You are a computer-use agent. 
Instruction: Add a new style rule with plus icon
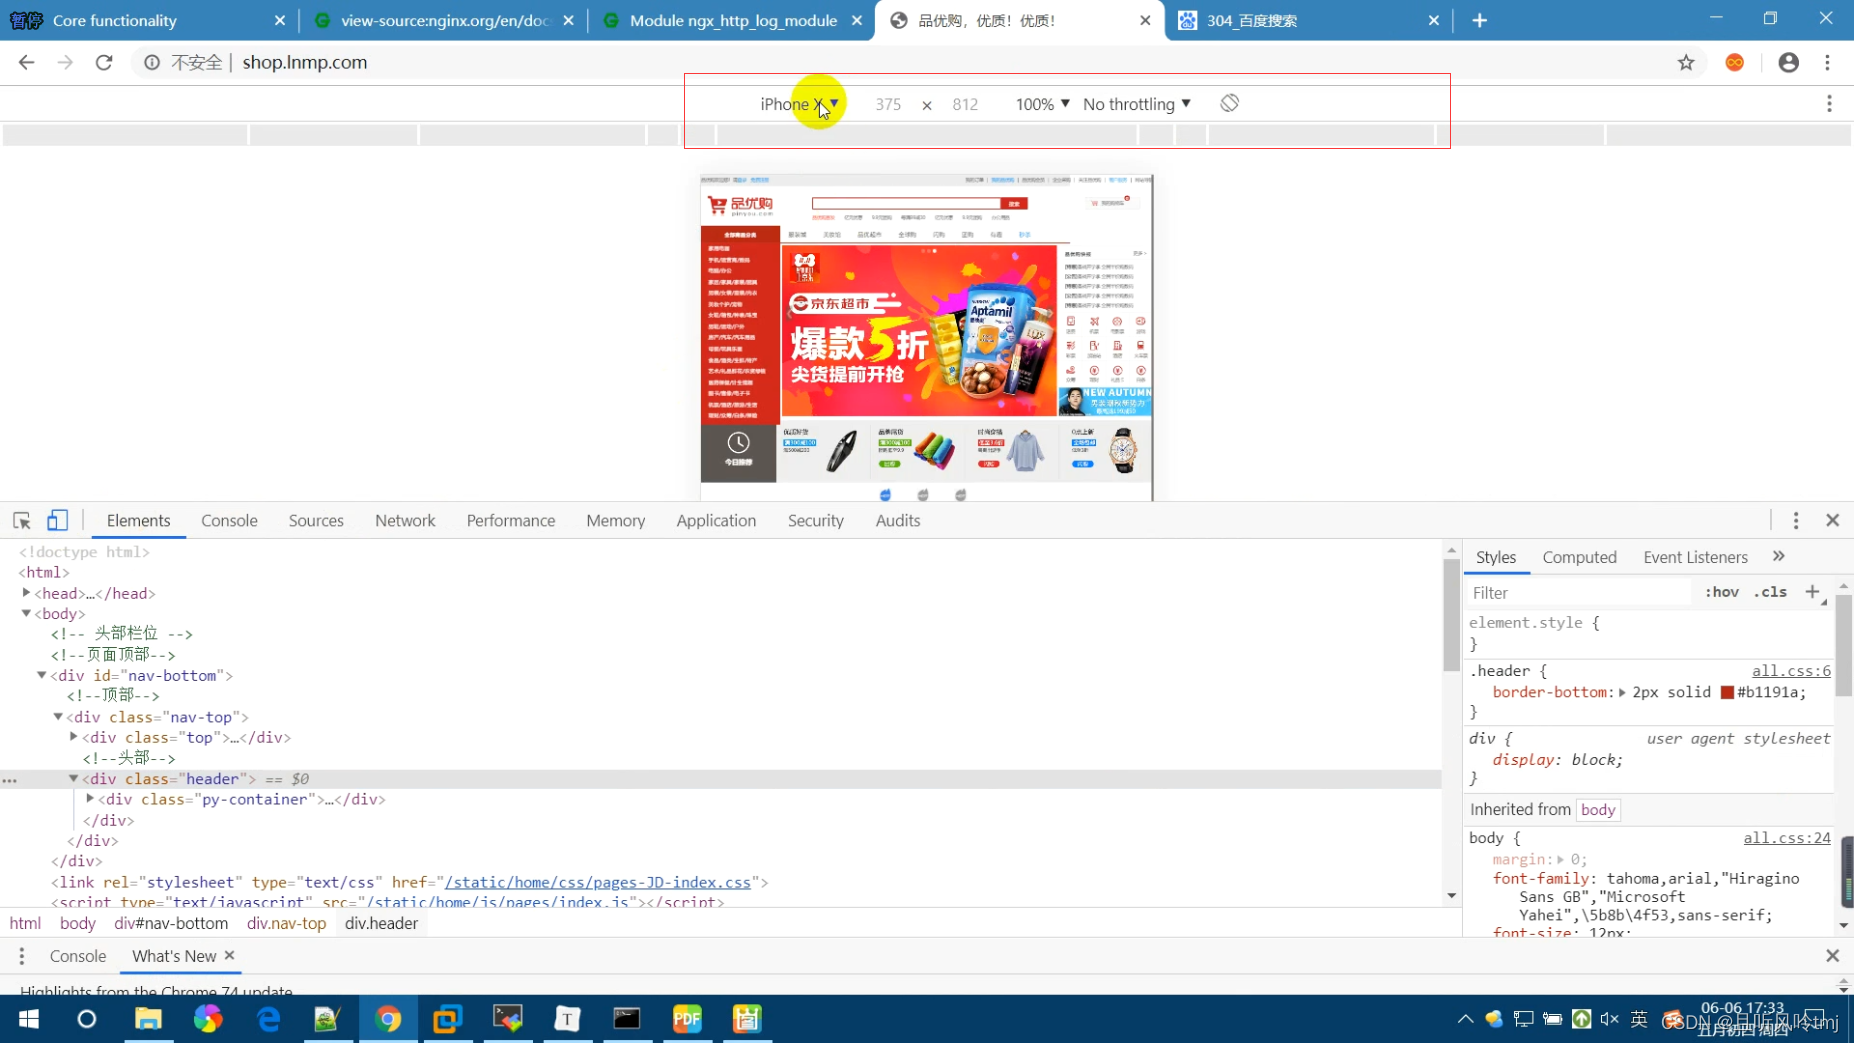[1812, 592]
